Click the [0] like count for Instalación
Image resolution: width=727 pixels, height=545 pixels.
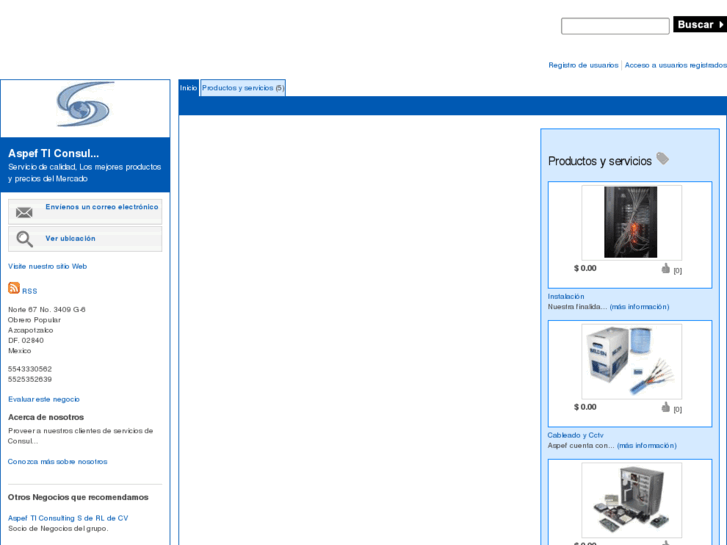677,271
